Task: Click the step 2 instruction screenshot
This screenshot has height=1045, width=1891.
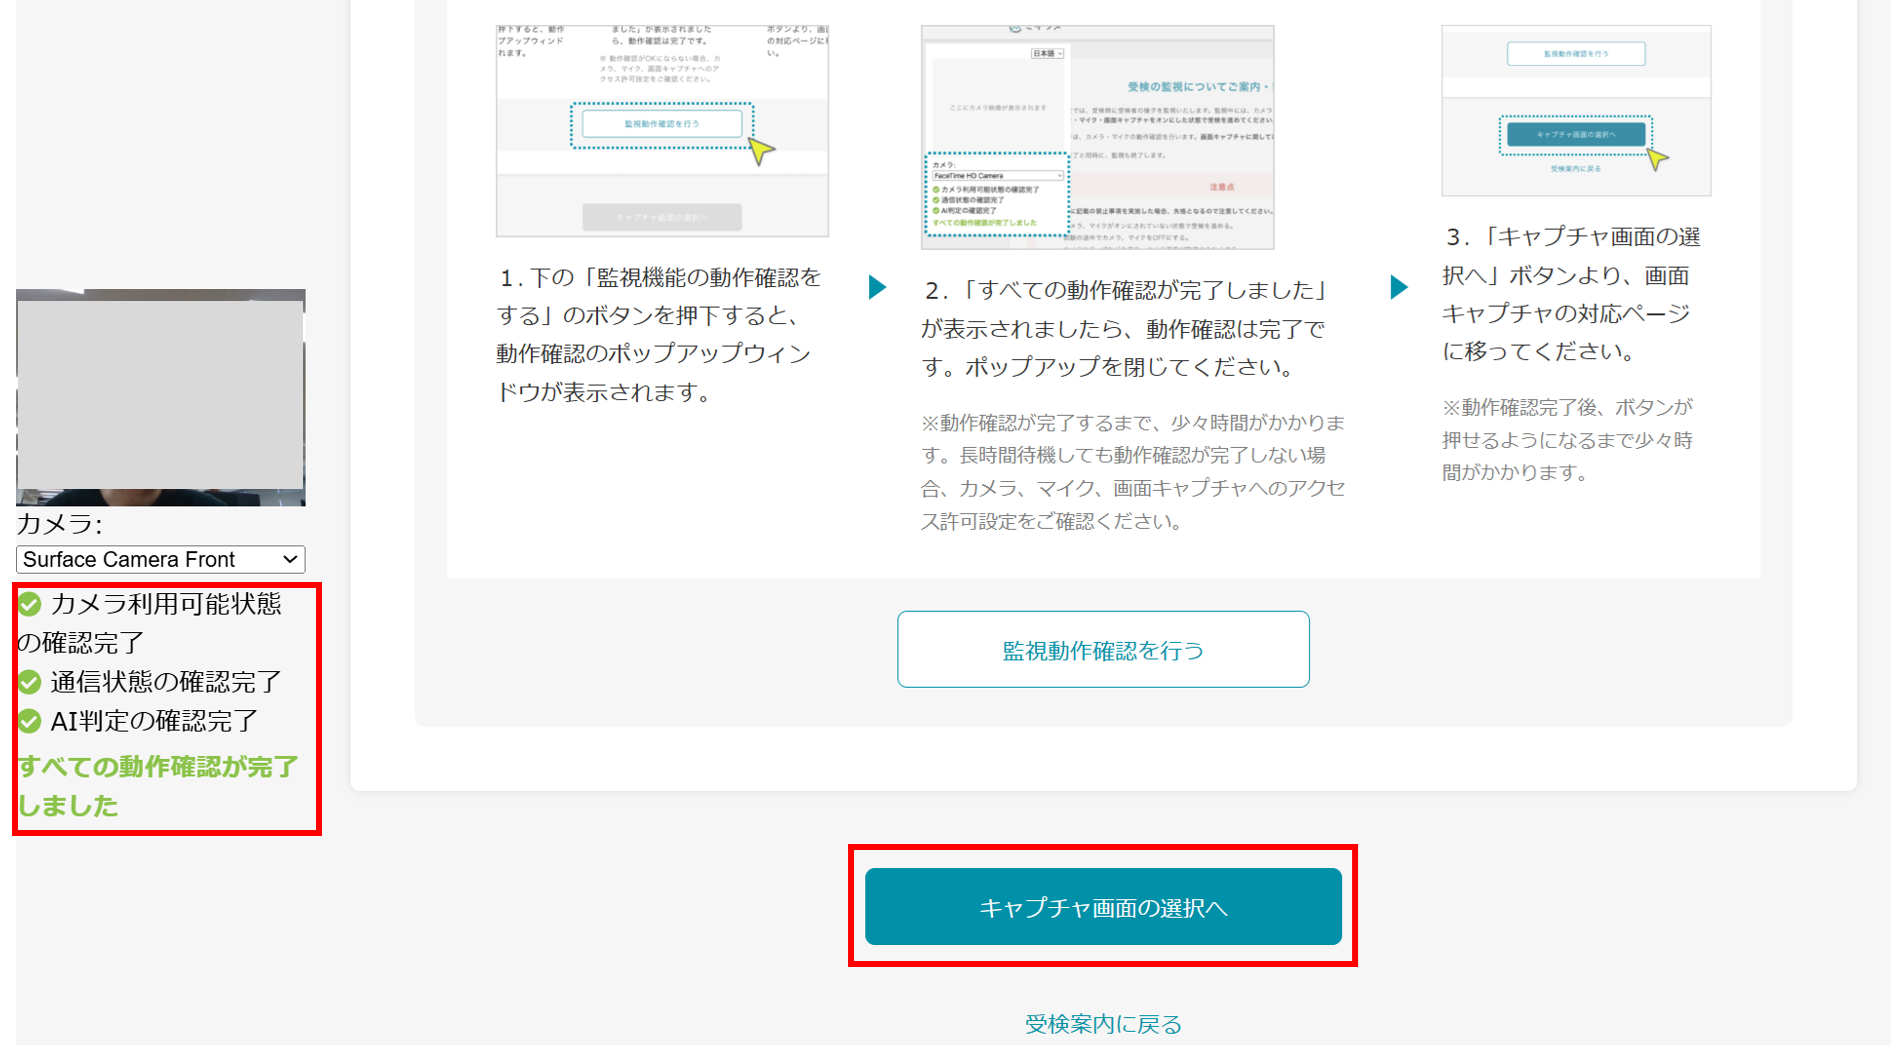Action: (x=1097, y=135)
